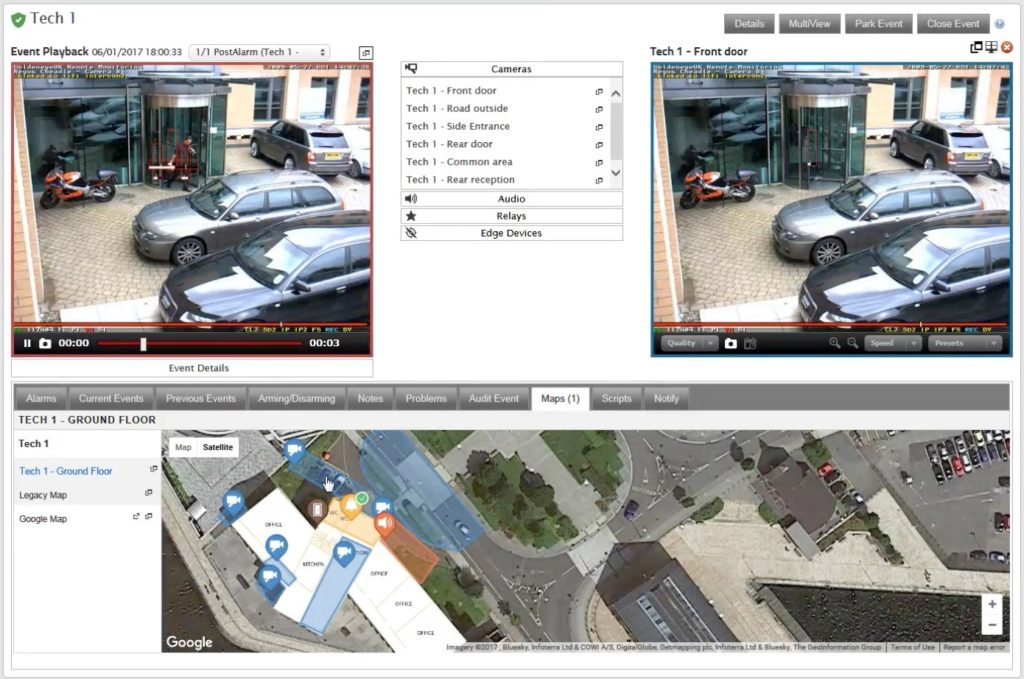Viewport: 1024px width, 679px height.
Task: Pop out the Tech 1 - Rear door camera
Action: click(599, 145)
